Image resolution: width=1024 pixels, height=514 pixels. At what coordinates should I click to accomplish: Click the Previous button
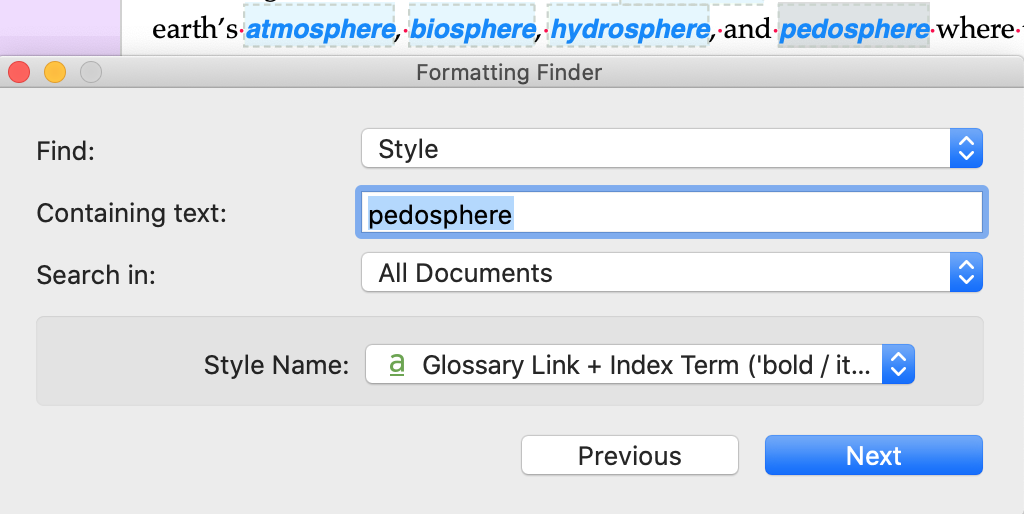pyautogui.click(x=630, y=455)
